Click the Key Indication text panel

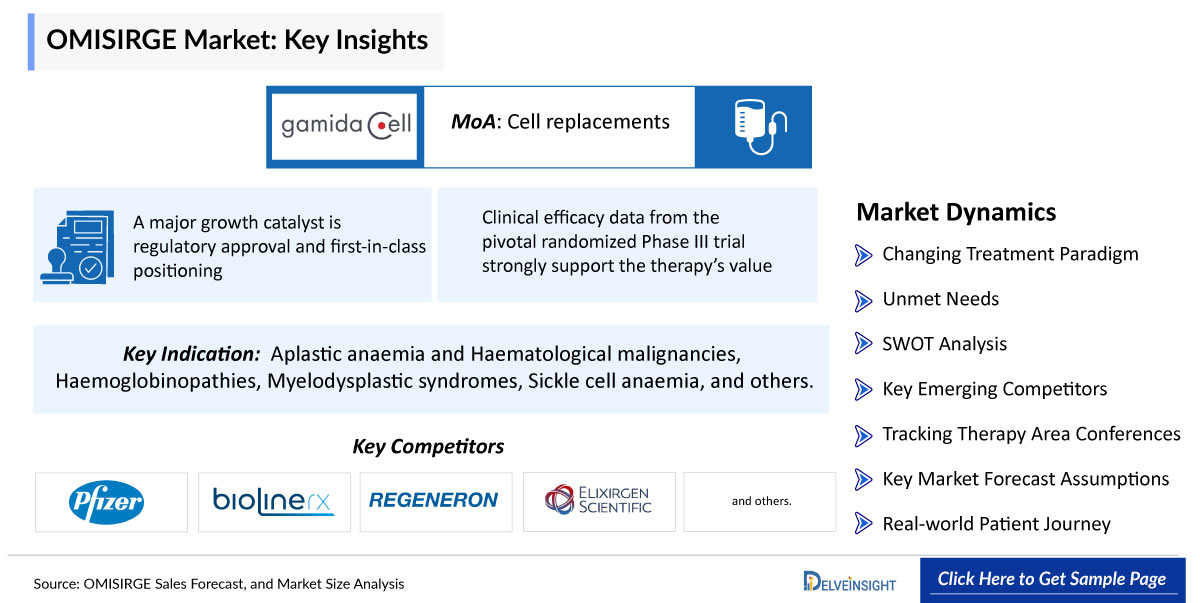pos(431,369)
